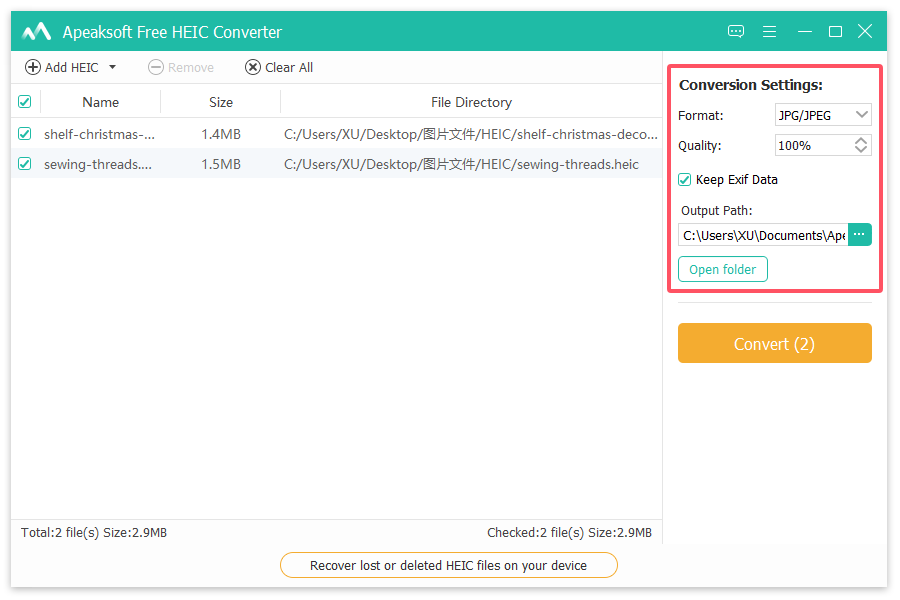The height and width of the screenshot is (600, 900).
Task: Expand the Add HEIC dropdown arrow
Action: pos(112,68)
